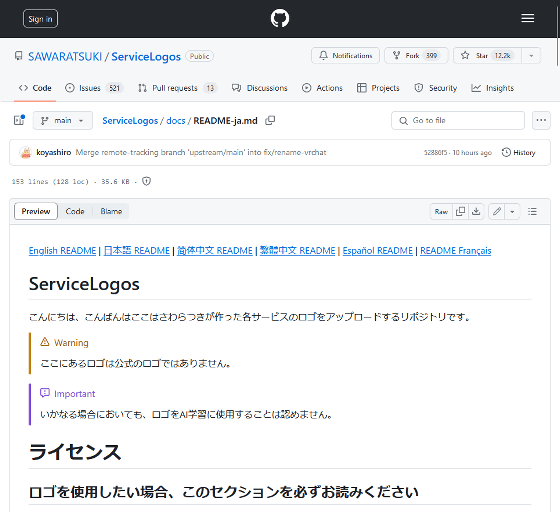The width and height of the screenshot is (560, 512).
Task: Expand more edit options dropdown
Action: (512, 212)
